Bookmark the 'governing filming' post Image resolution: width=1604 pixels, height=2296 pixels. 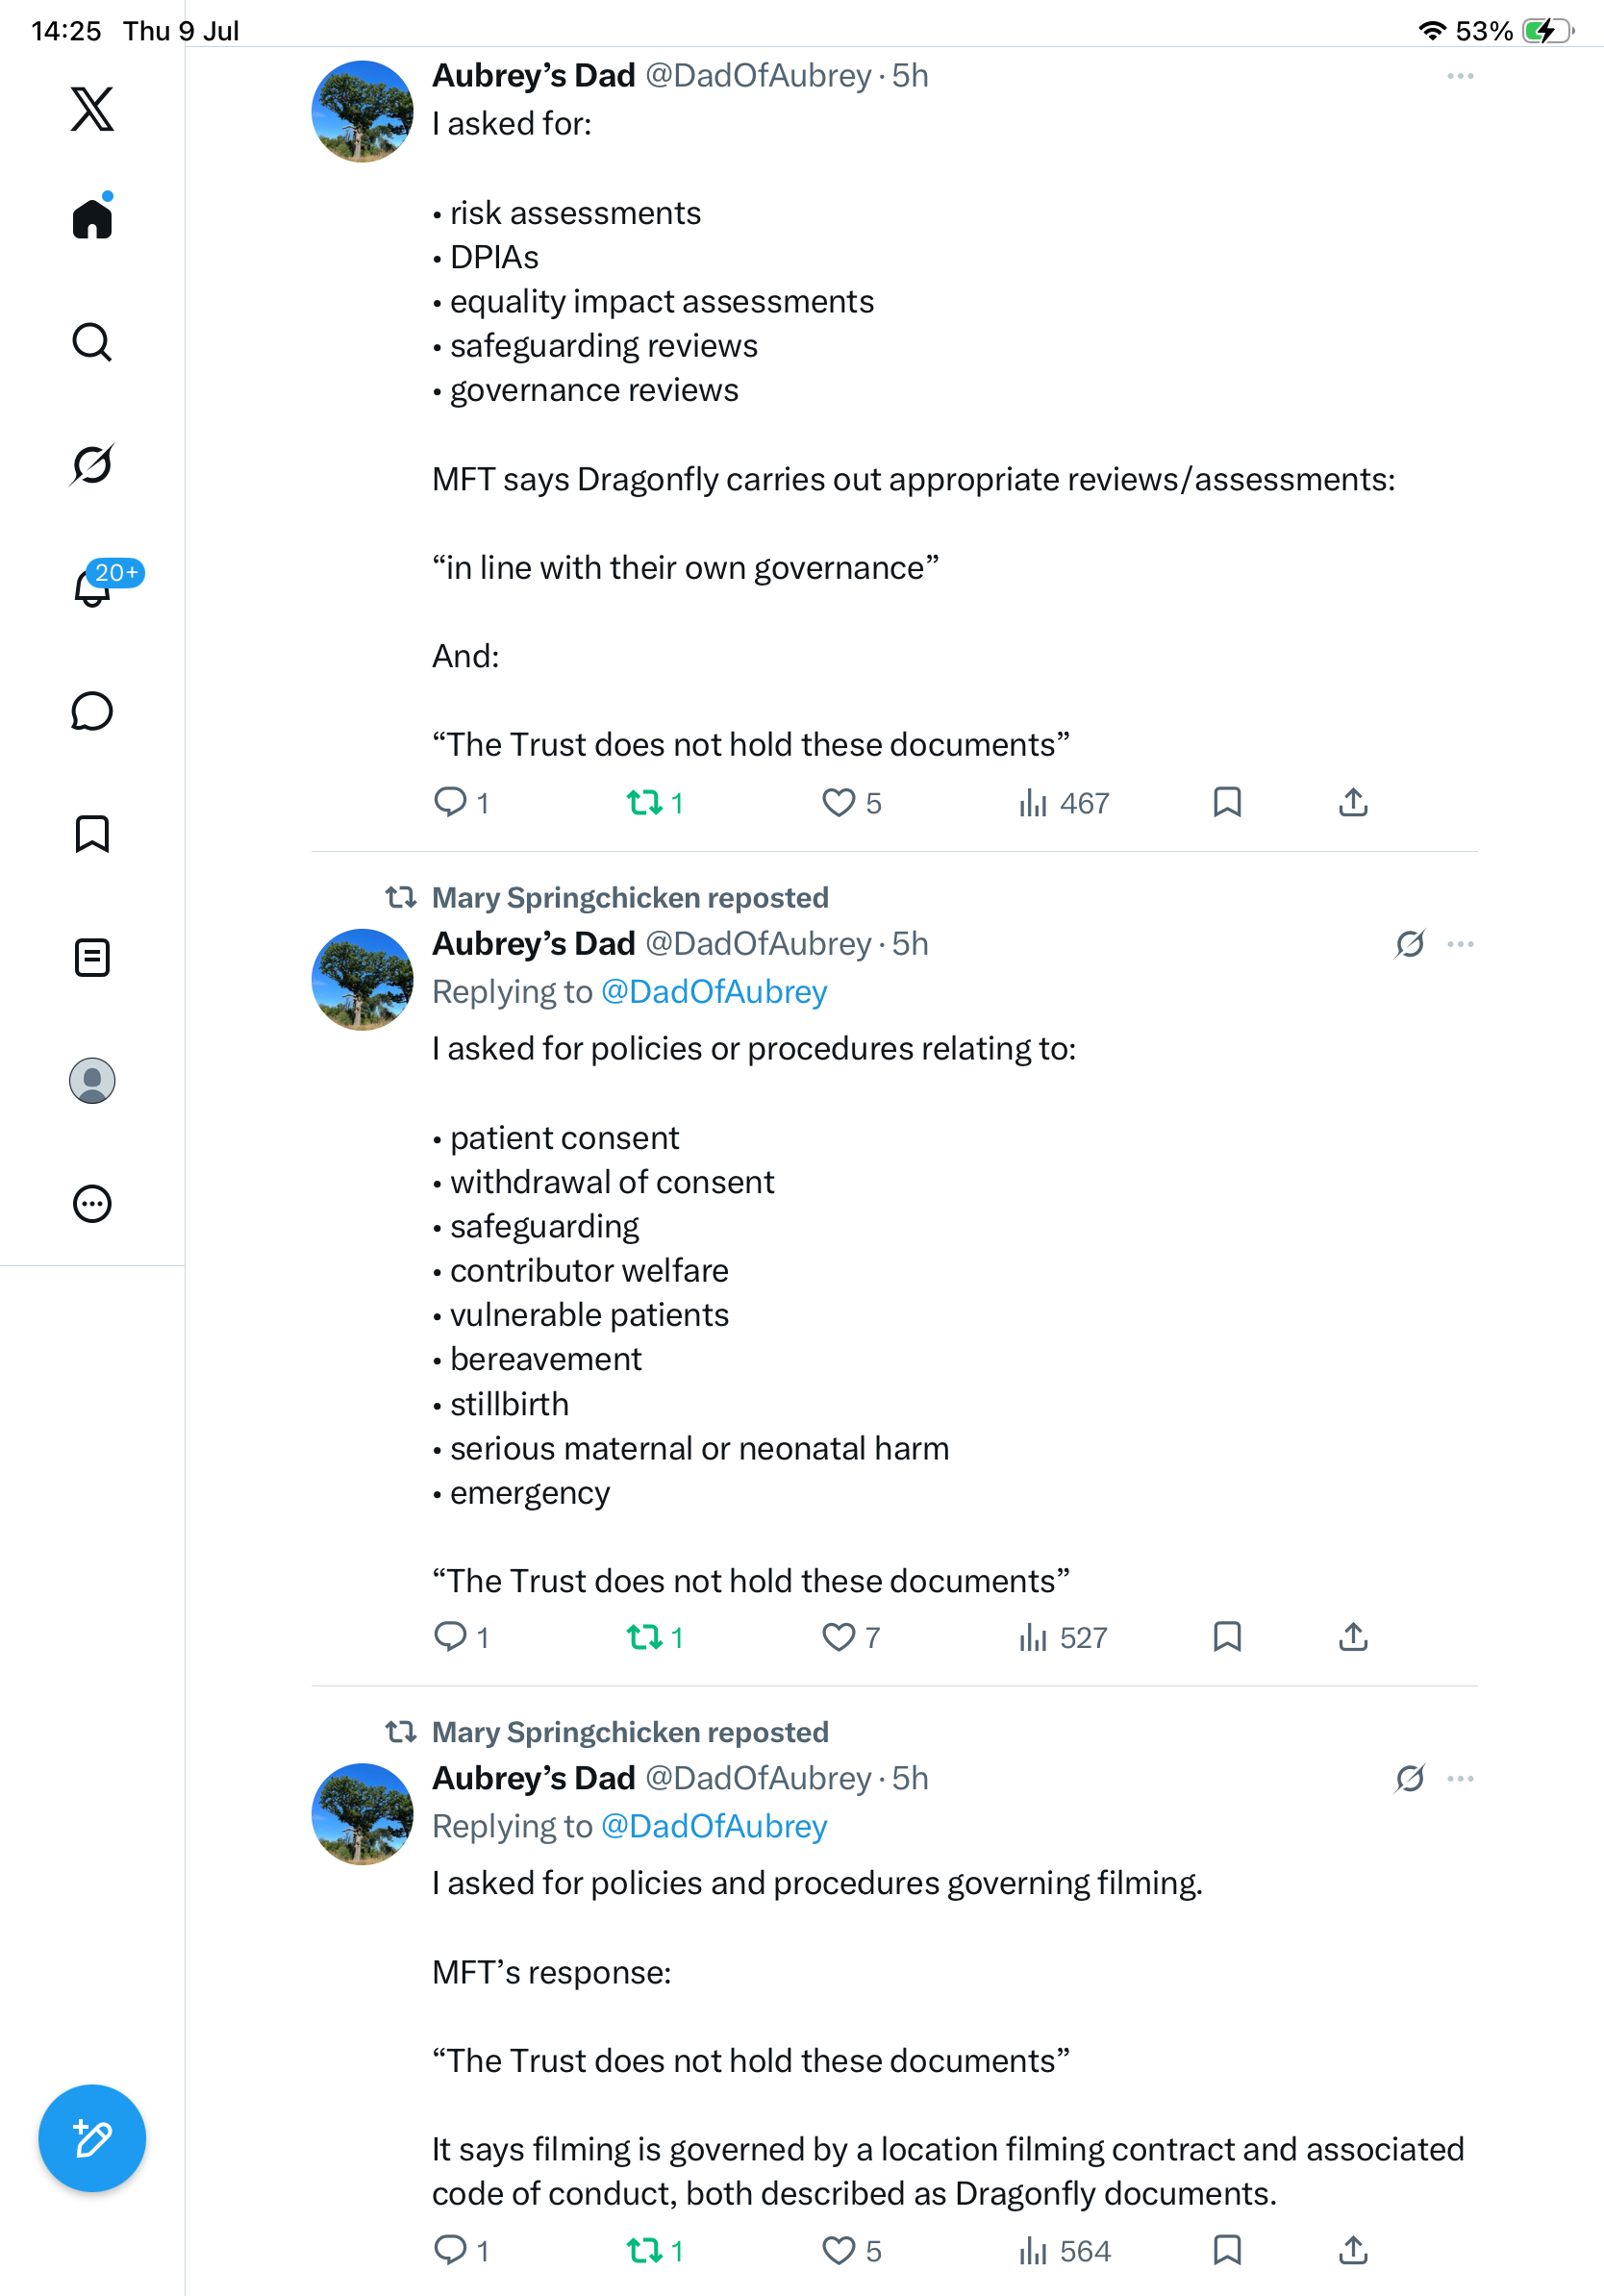1227,2250
